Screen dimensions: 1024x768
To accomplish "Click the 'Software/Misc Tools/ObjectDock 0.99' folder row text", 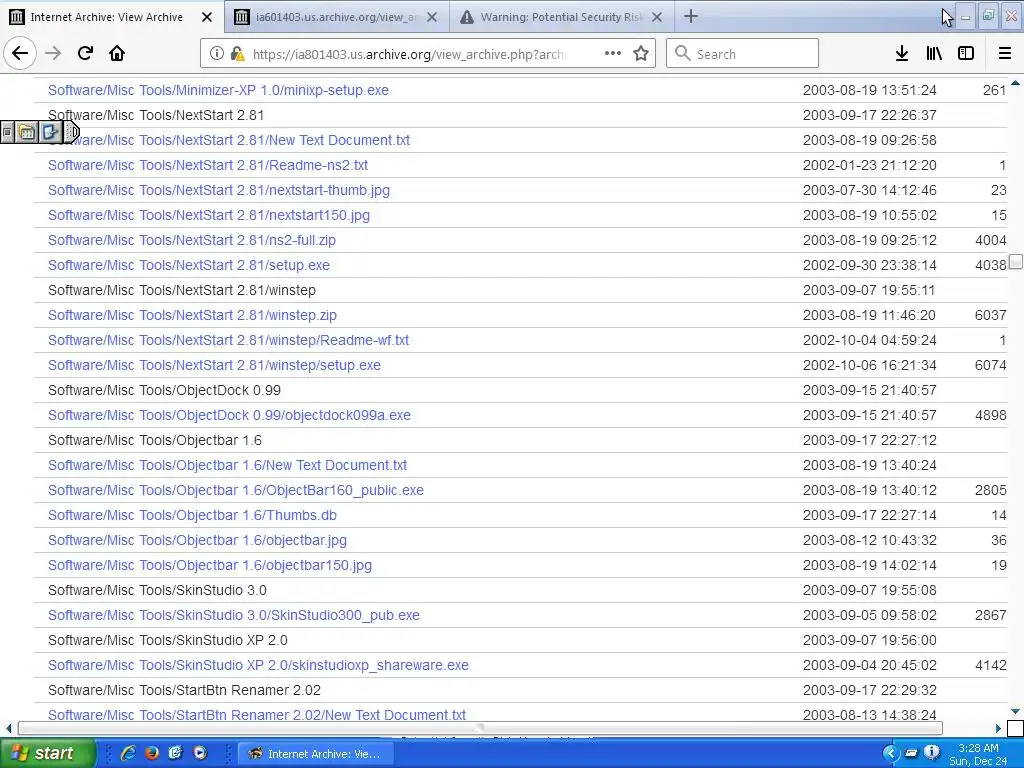I will point(165,391).
